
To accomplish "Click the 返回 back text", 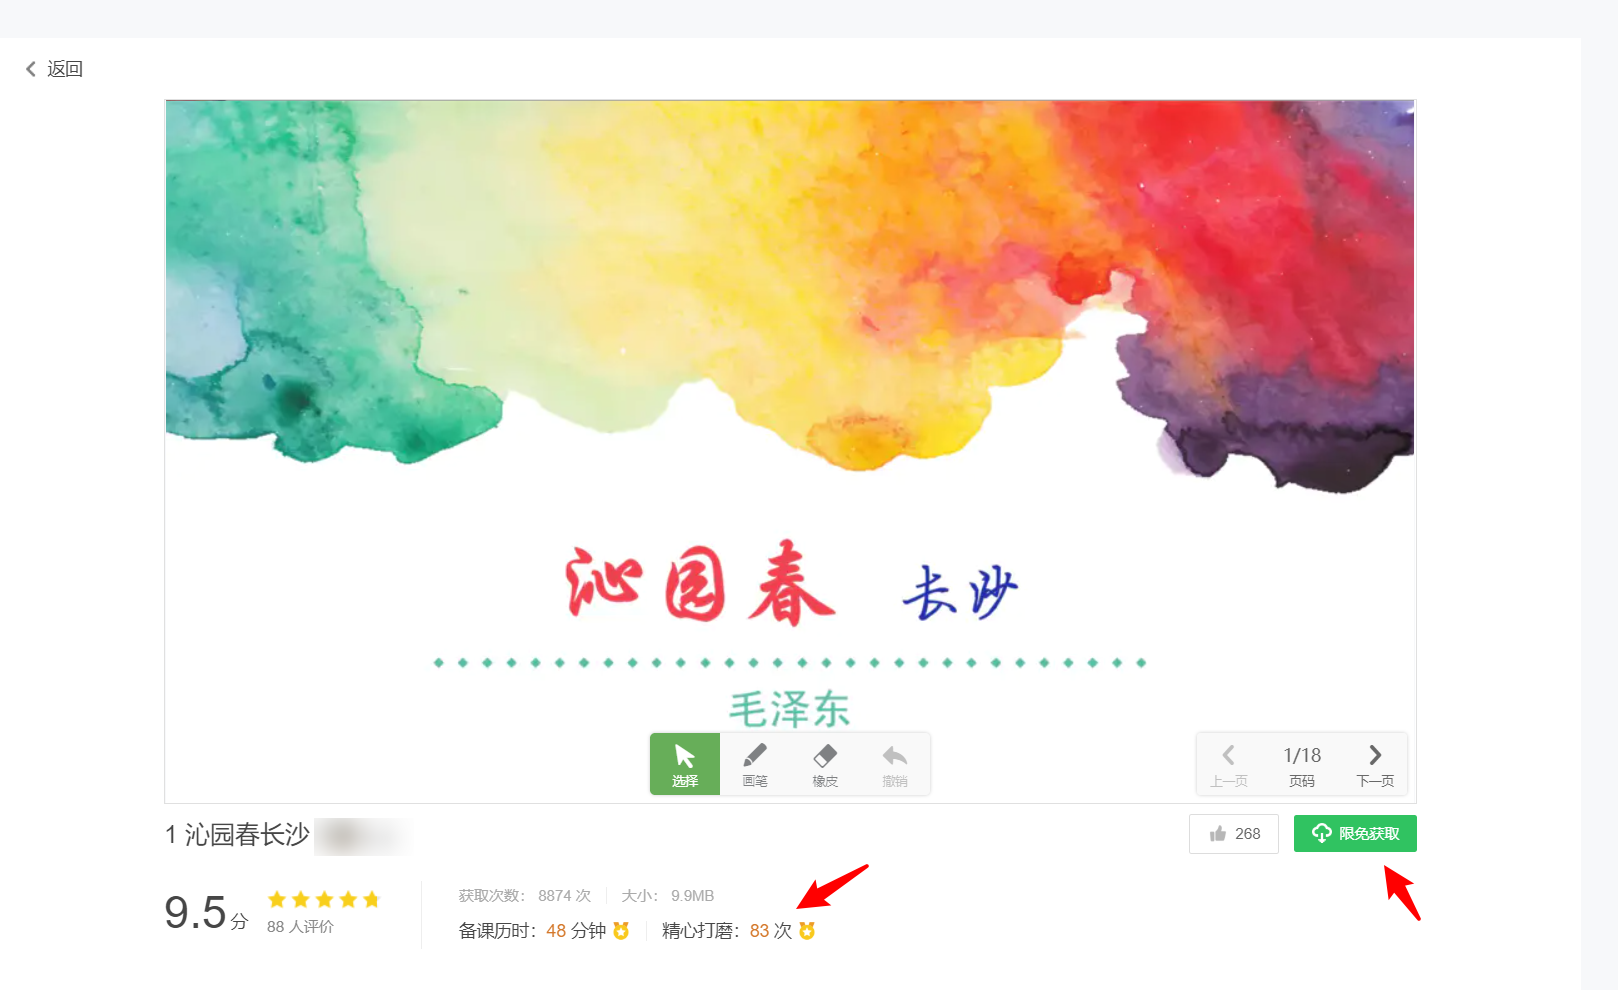I will (x=65, y=69).
